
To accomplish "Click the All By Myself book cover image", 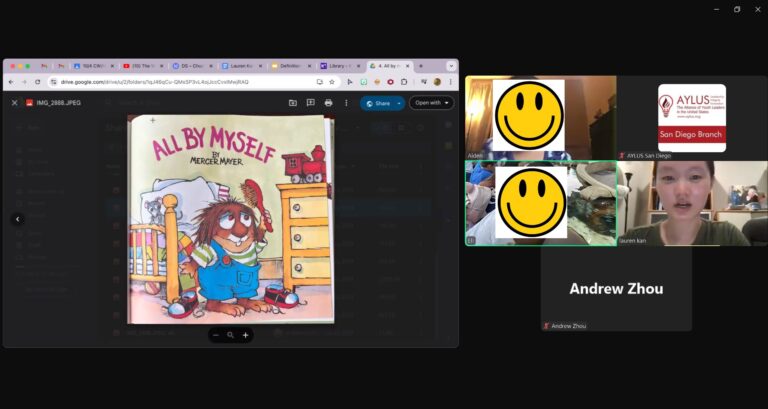I will tap(231, 219).
